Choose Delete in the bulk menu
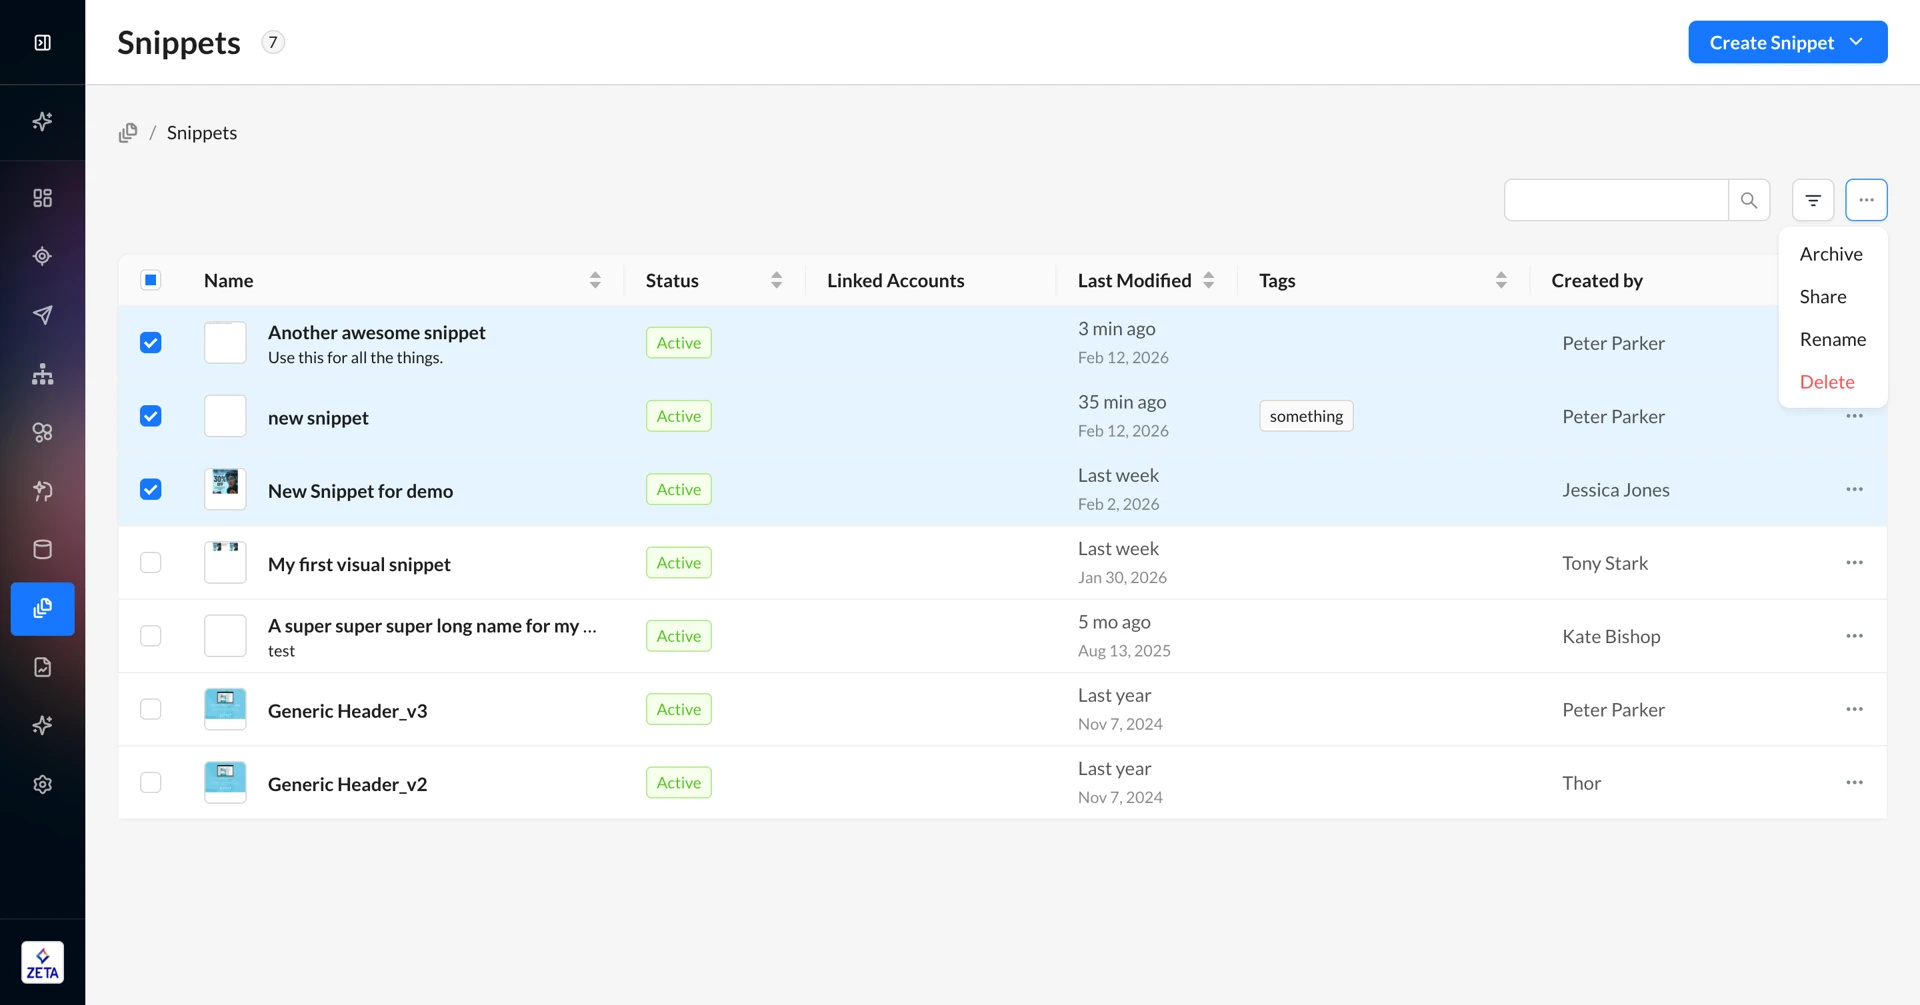Screen dimensions: 1920x1005 coord(1826,382)
